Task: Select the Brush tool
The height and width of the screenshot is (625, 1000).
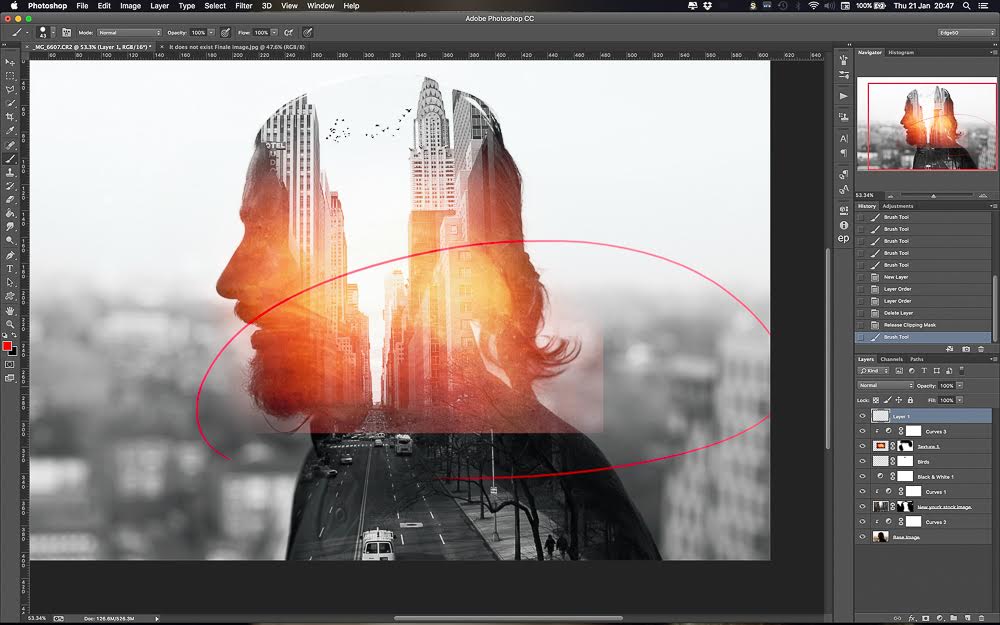Action: [x=9, y=158]
